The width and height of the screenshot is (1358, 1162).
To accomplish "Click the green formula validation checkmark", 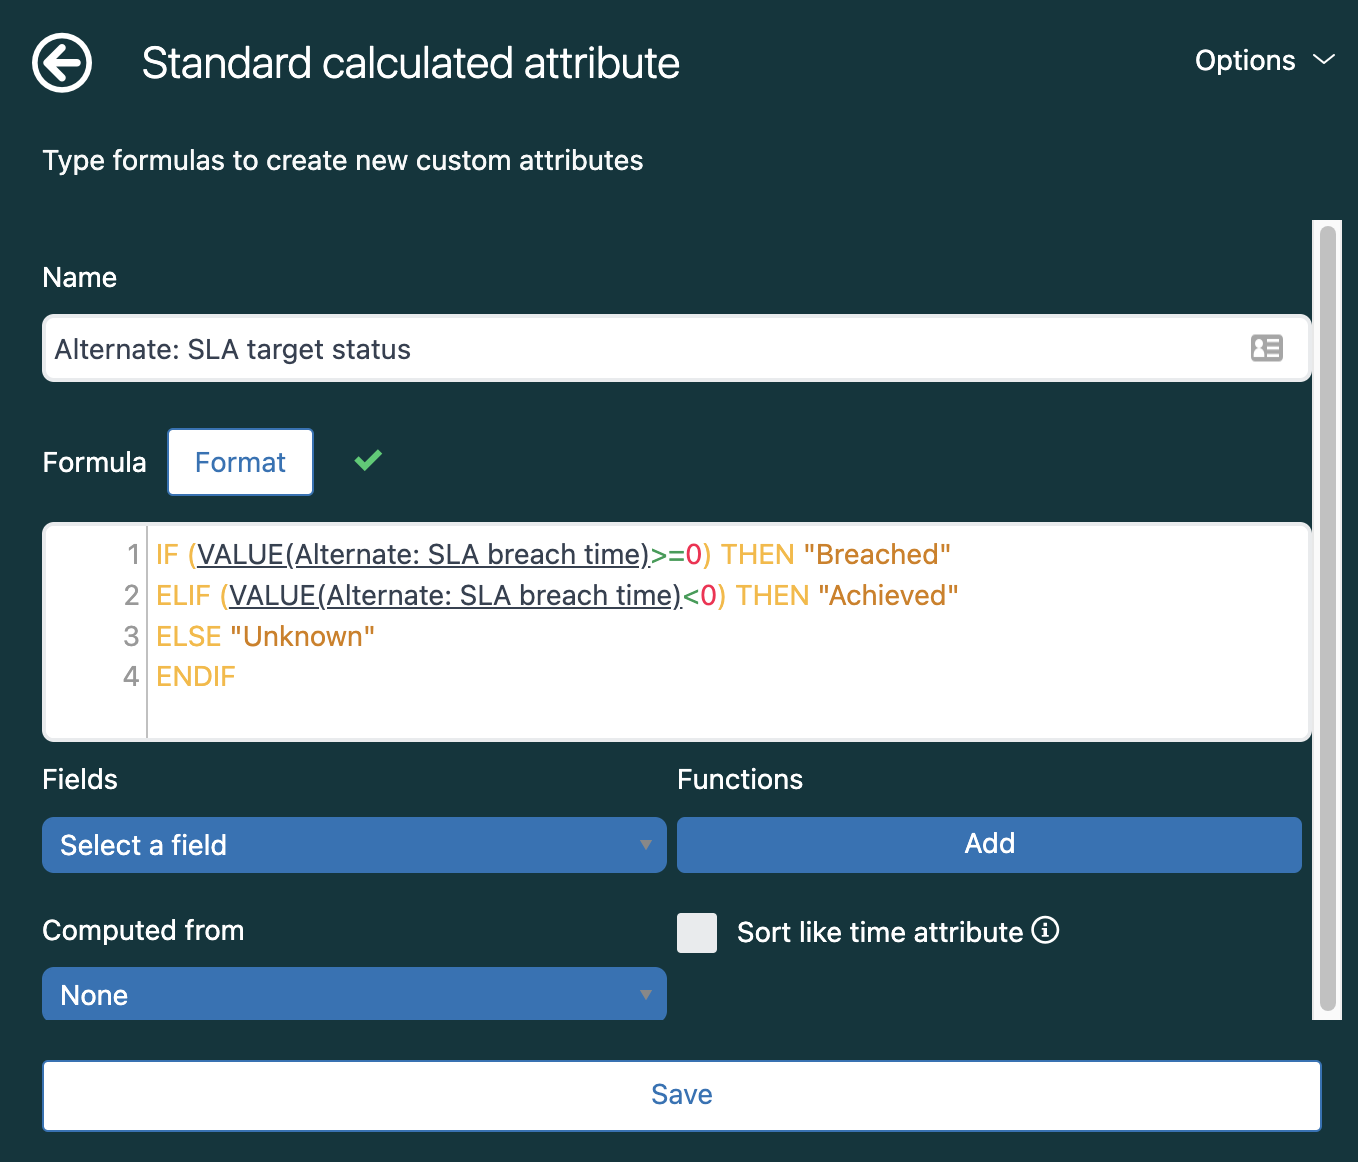I will tap(368, 460).
